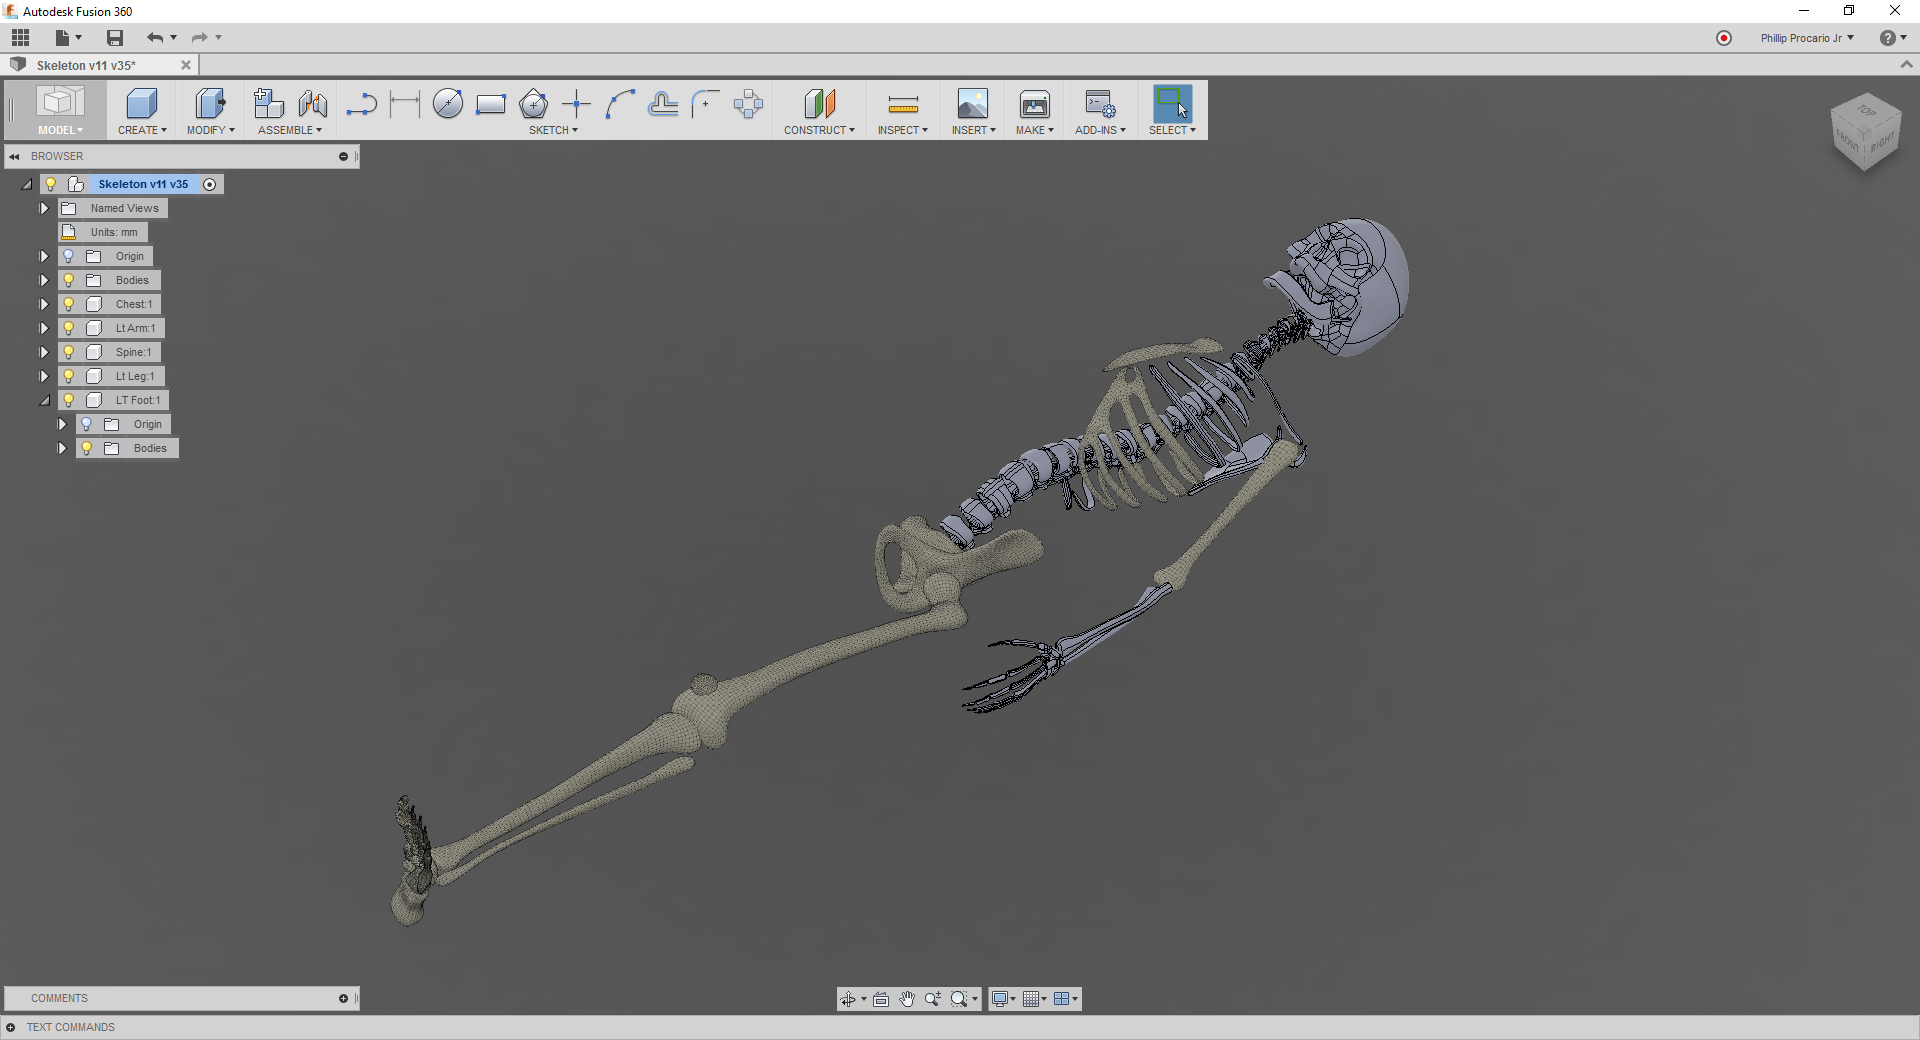Click the ViewCube to reorient view
Viewport: 1920px width, 1040px height.
pyautogui.click(x=1865, y=133)
